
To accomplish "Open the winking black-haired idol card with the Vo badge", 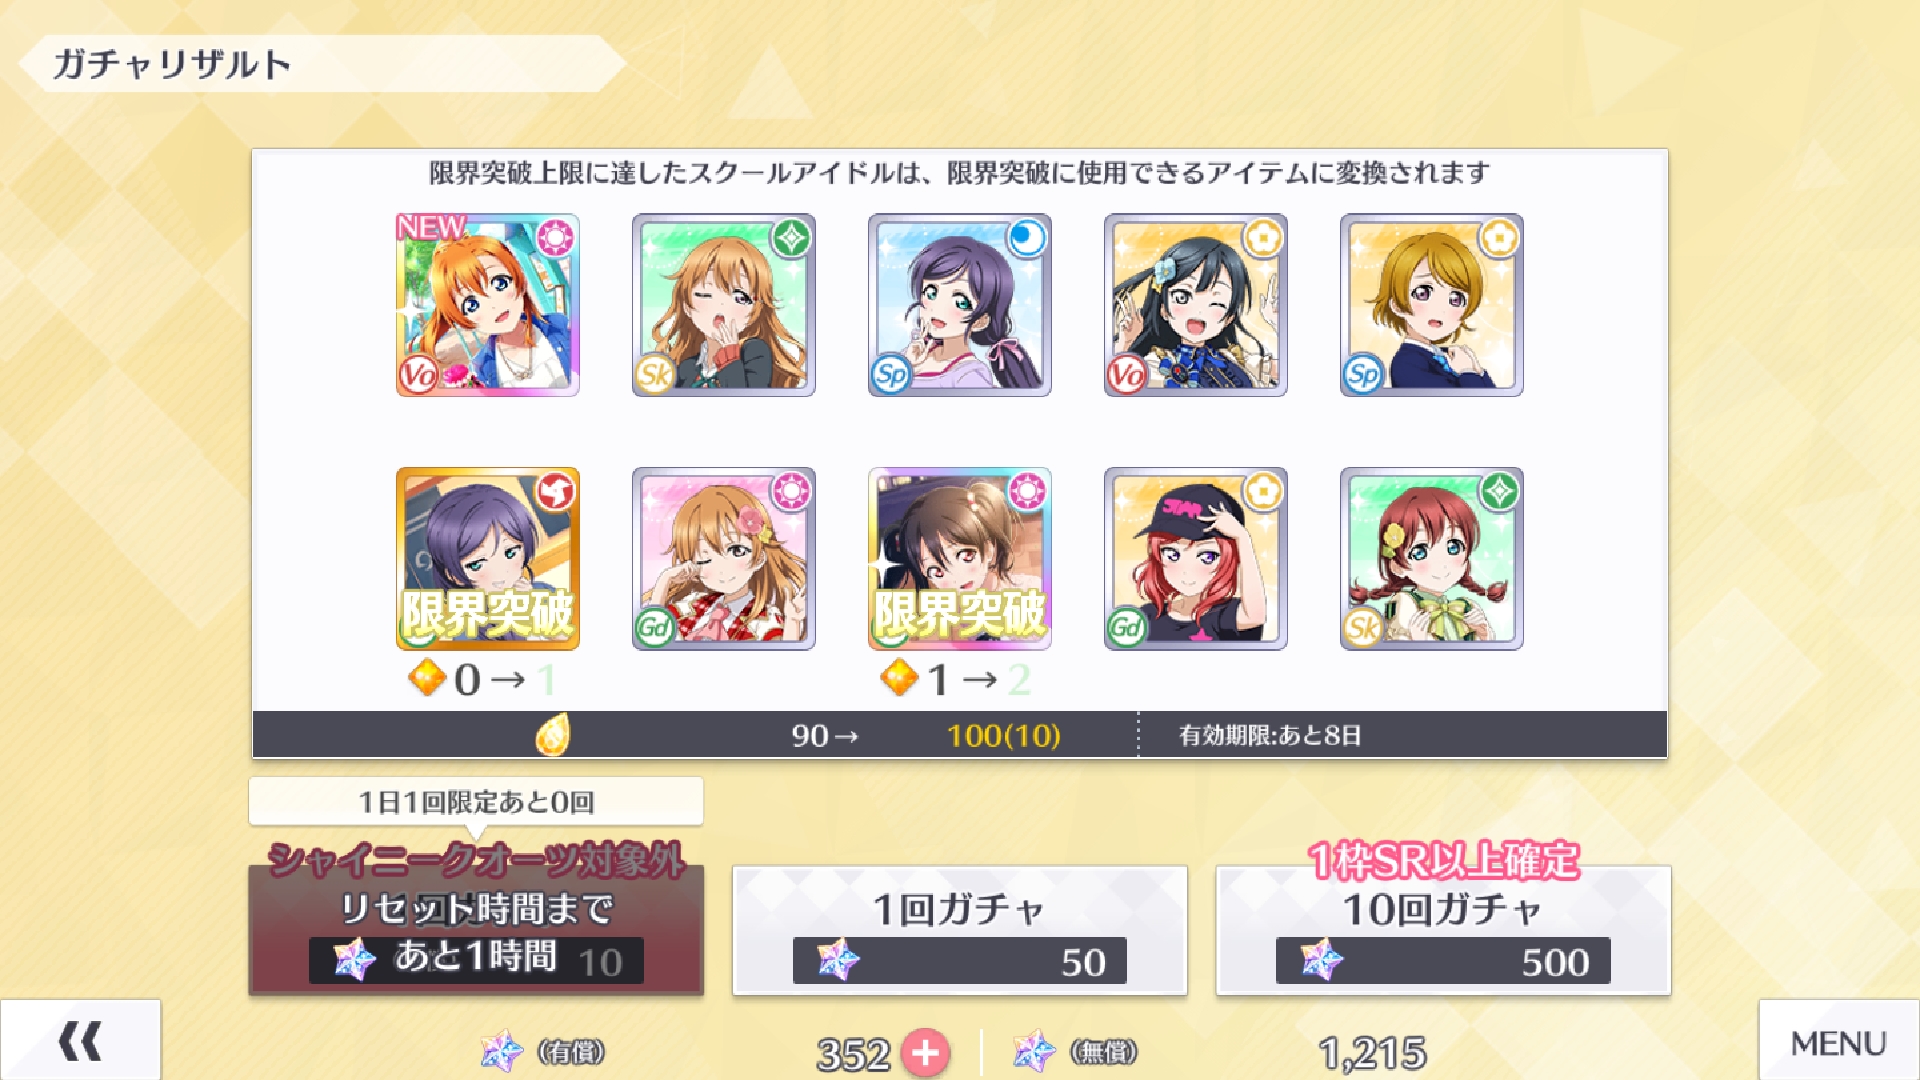I will pos(1196,305).
